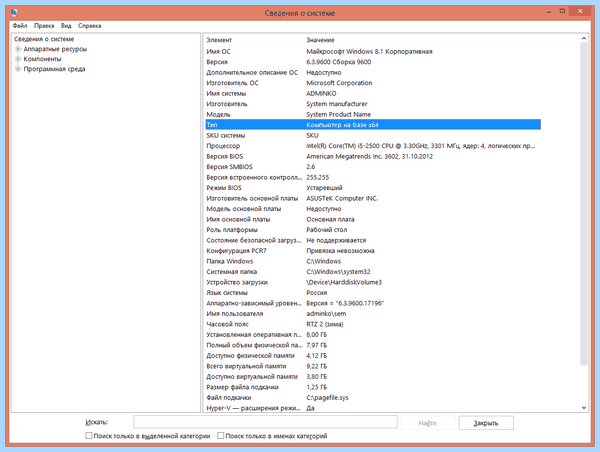
Task: Select the Hyper-V расширения режима row
Action: 373,408
